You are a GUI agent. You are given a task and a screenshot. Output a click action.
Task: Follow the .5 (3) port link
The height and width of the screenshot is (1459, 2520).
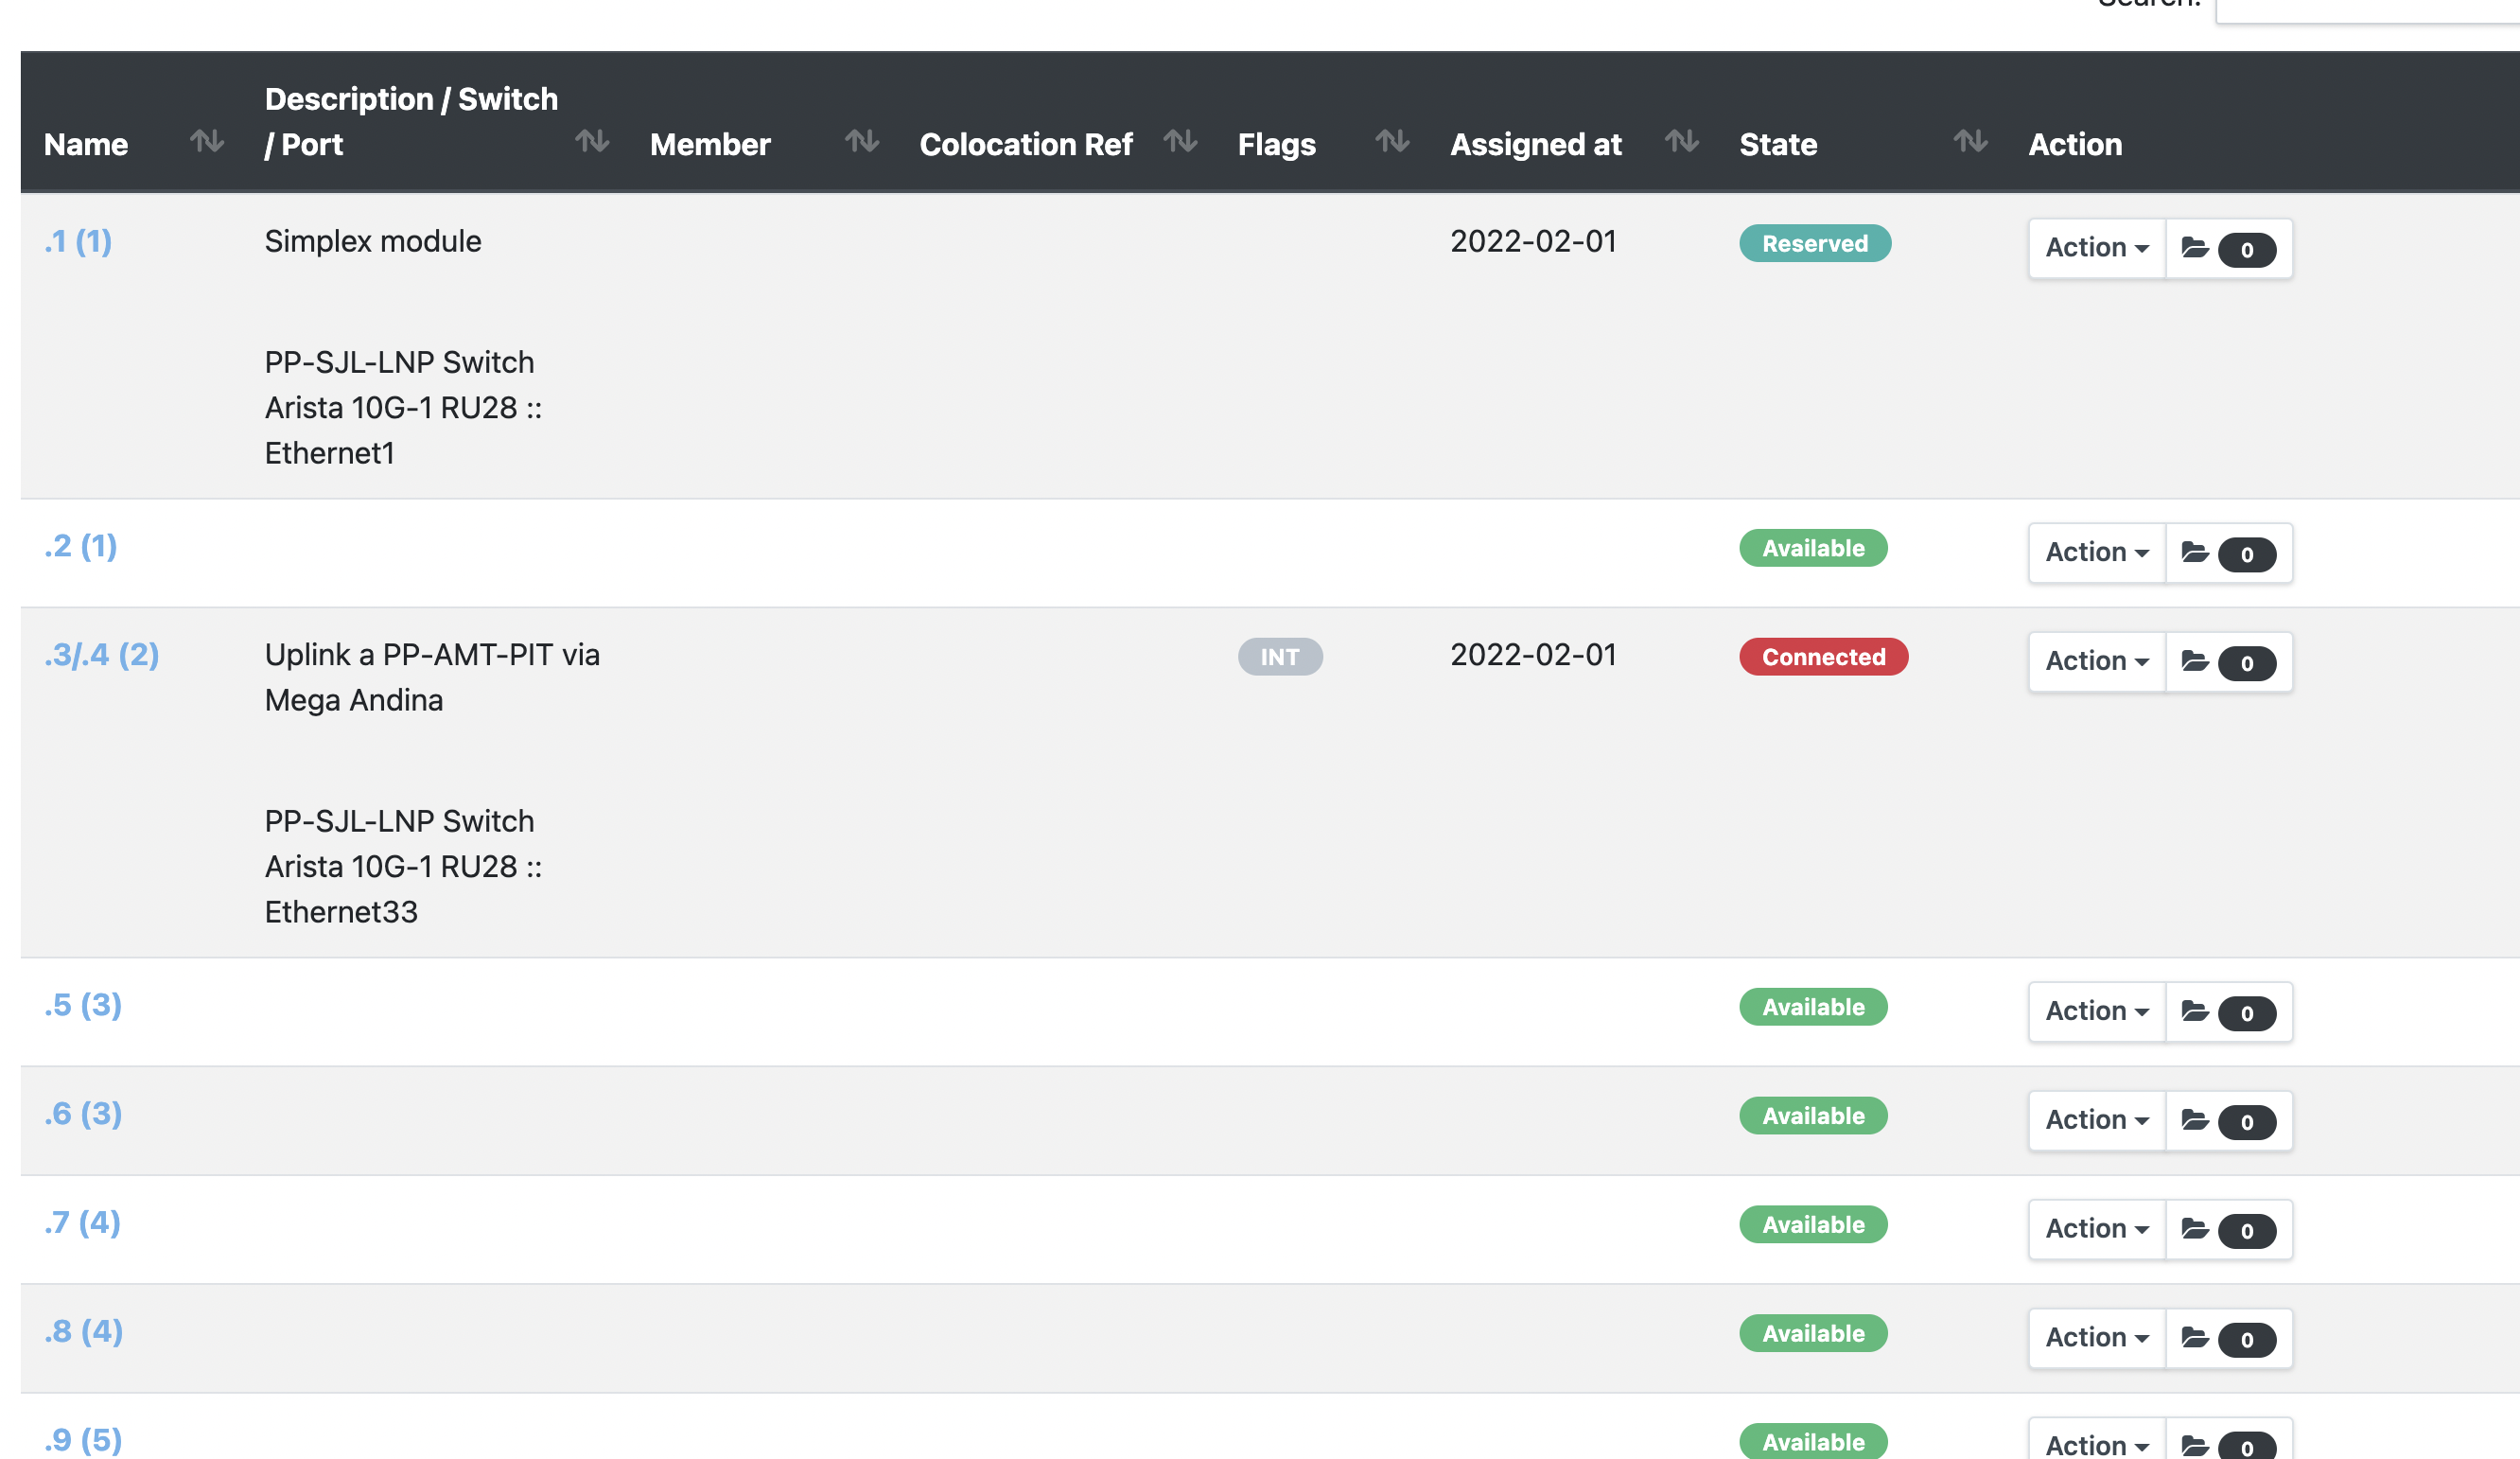(83, 1005)
